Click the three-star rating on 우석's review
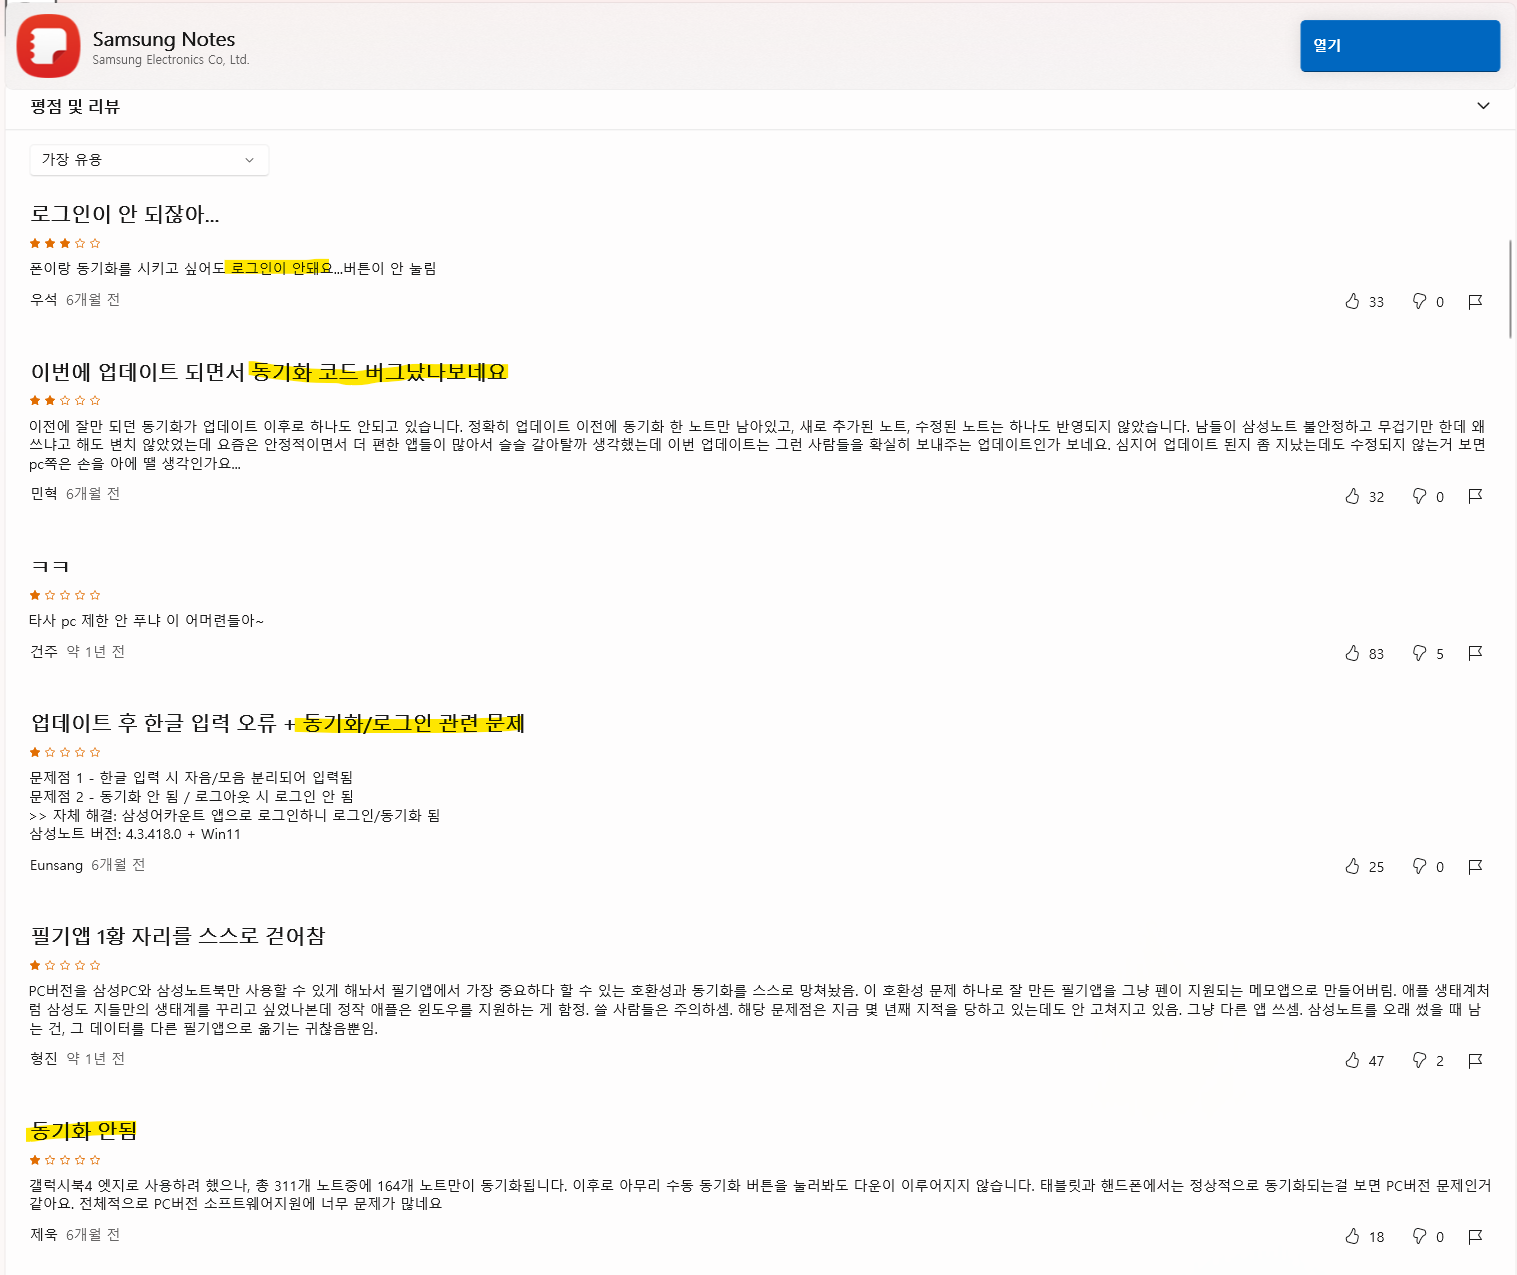Viewport: 1517px width, 1275px height. [65, 243]
